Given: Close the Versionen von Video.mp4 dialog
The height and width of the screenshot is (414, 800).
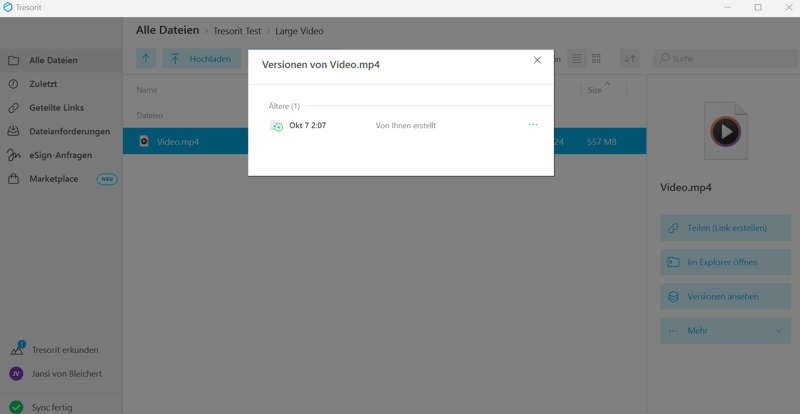Looking at the screenshot, I should [537, 60].
